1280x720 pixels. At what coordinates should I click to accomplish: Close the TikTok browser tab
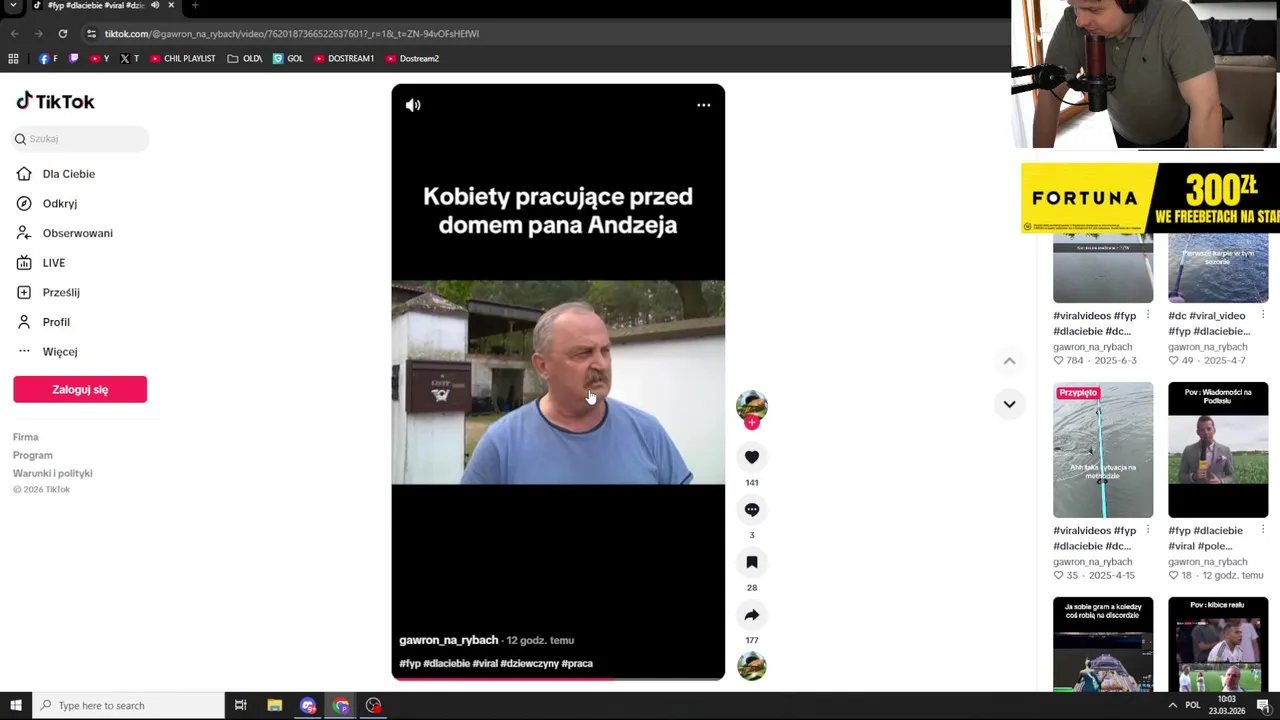pyautogui.click(x=171, y=5)
